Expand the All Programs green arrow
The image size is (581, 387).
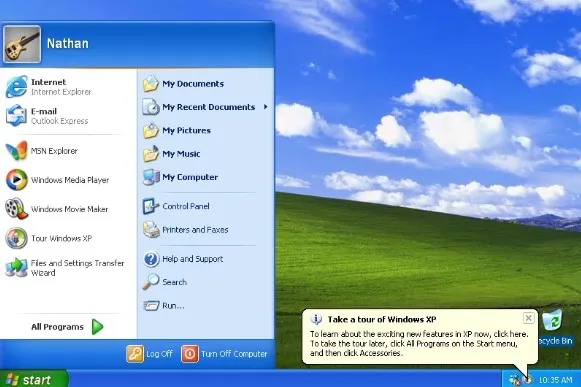(97, 327)
